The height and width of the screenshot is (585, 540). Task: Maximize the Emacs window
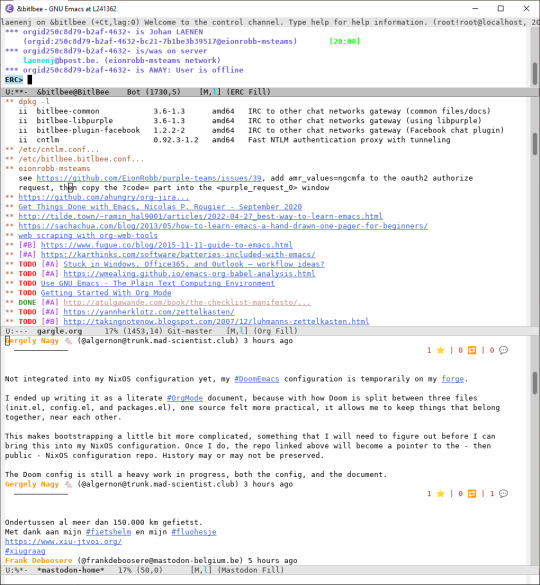[501, 8]
